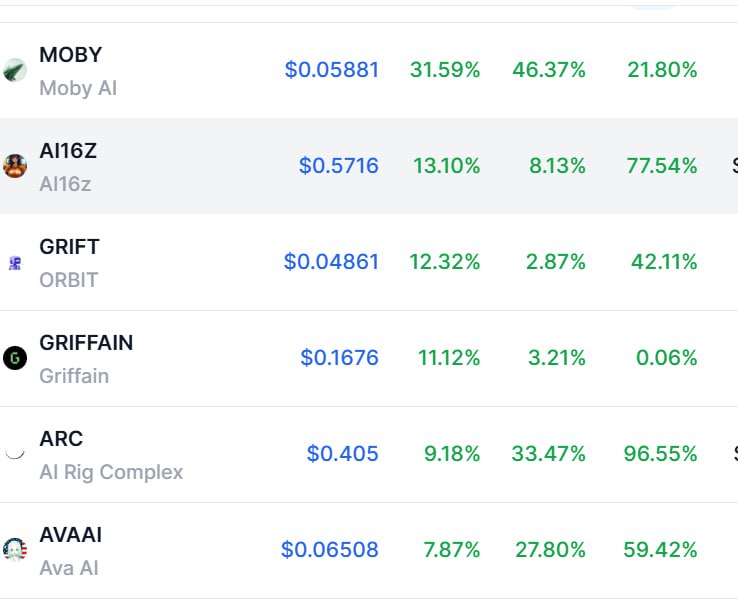Screen dimensions: 738x606
Task: Select the GRIFT ticker name
Action: (69, 247)
